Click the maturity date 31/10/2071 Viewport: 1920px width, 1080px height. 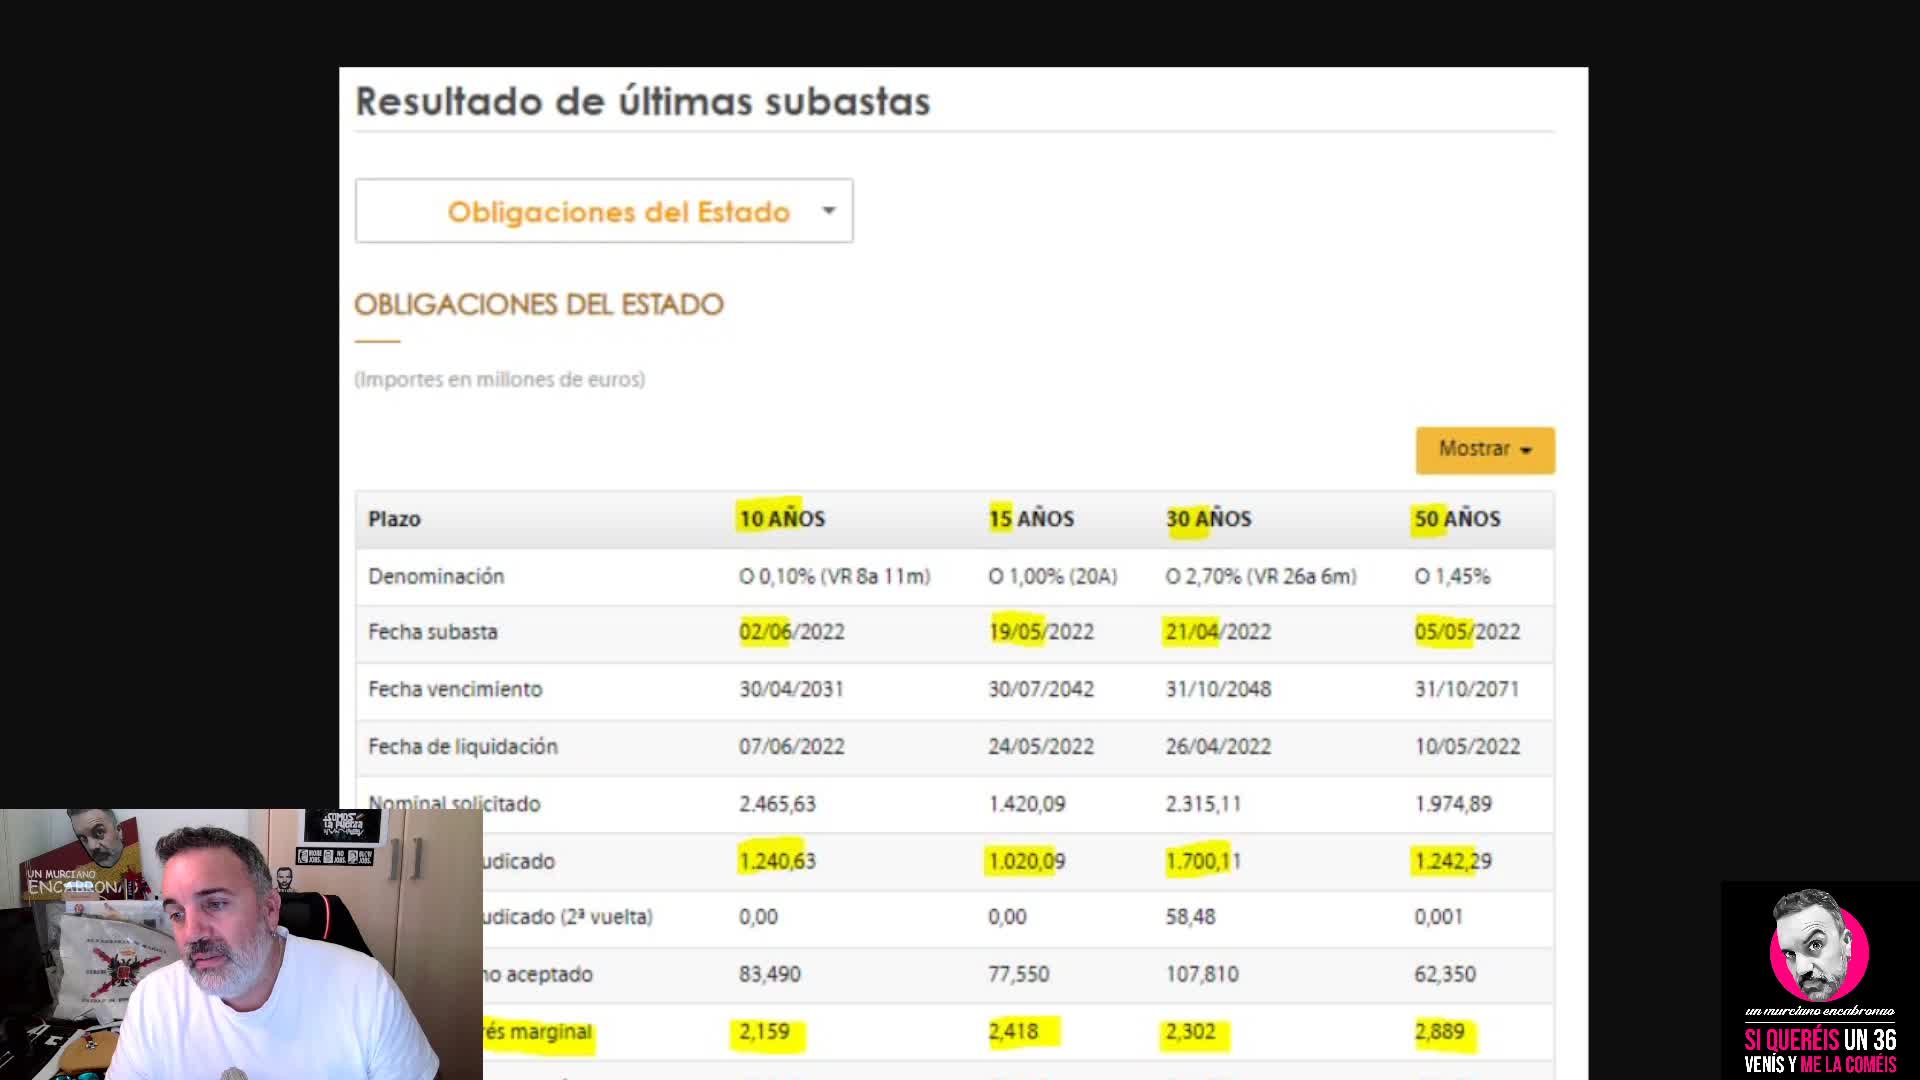click(1467, 689)
